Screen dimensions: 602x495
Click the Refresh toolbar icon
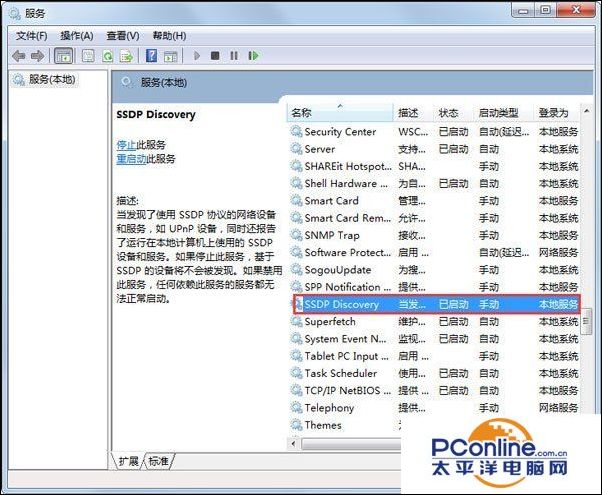point(108,56)
